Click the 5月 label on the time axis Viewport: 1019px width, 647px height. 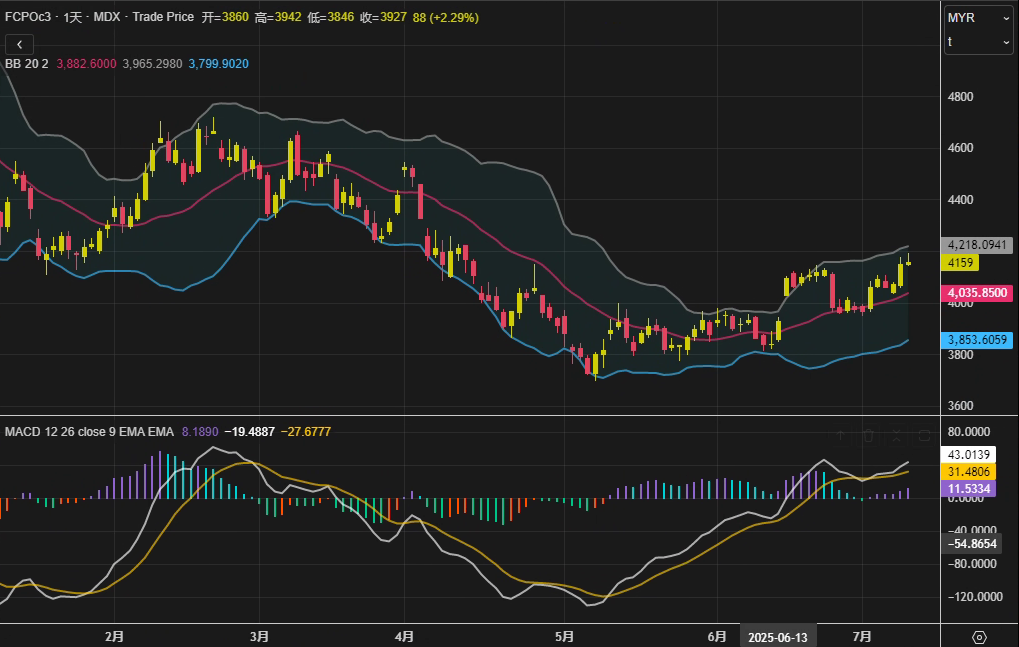pyautogui.click(x=565, y=637)
